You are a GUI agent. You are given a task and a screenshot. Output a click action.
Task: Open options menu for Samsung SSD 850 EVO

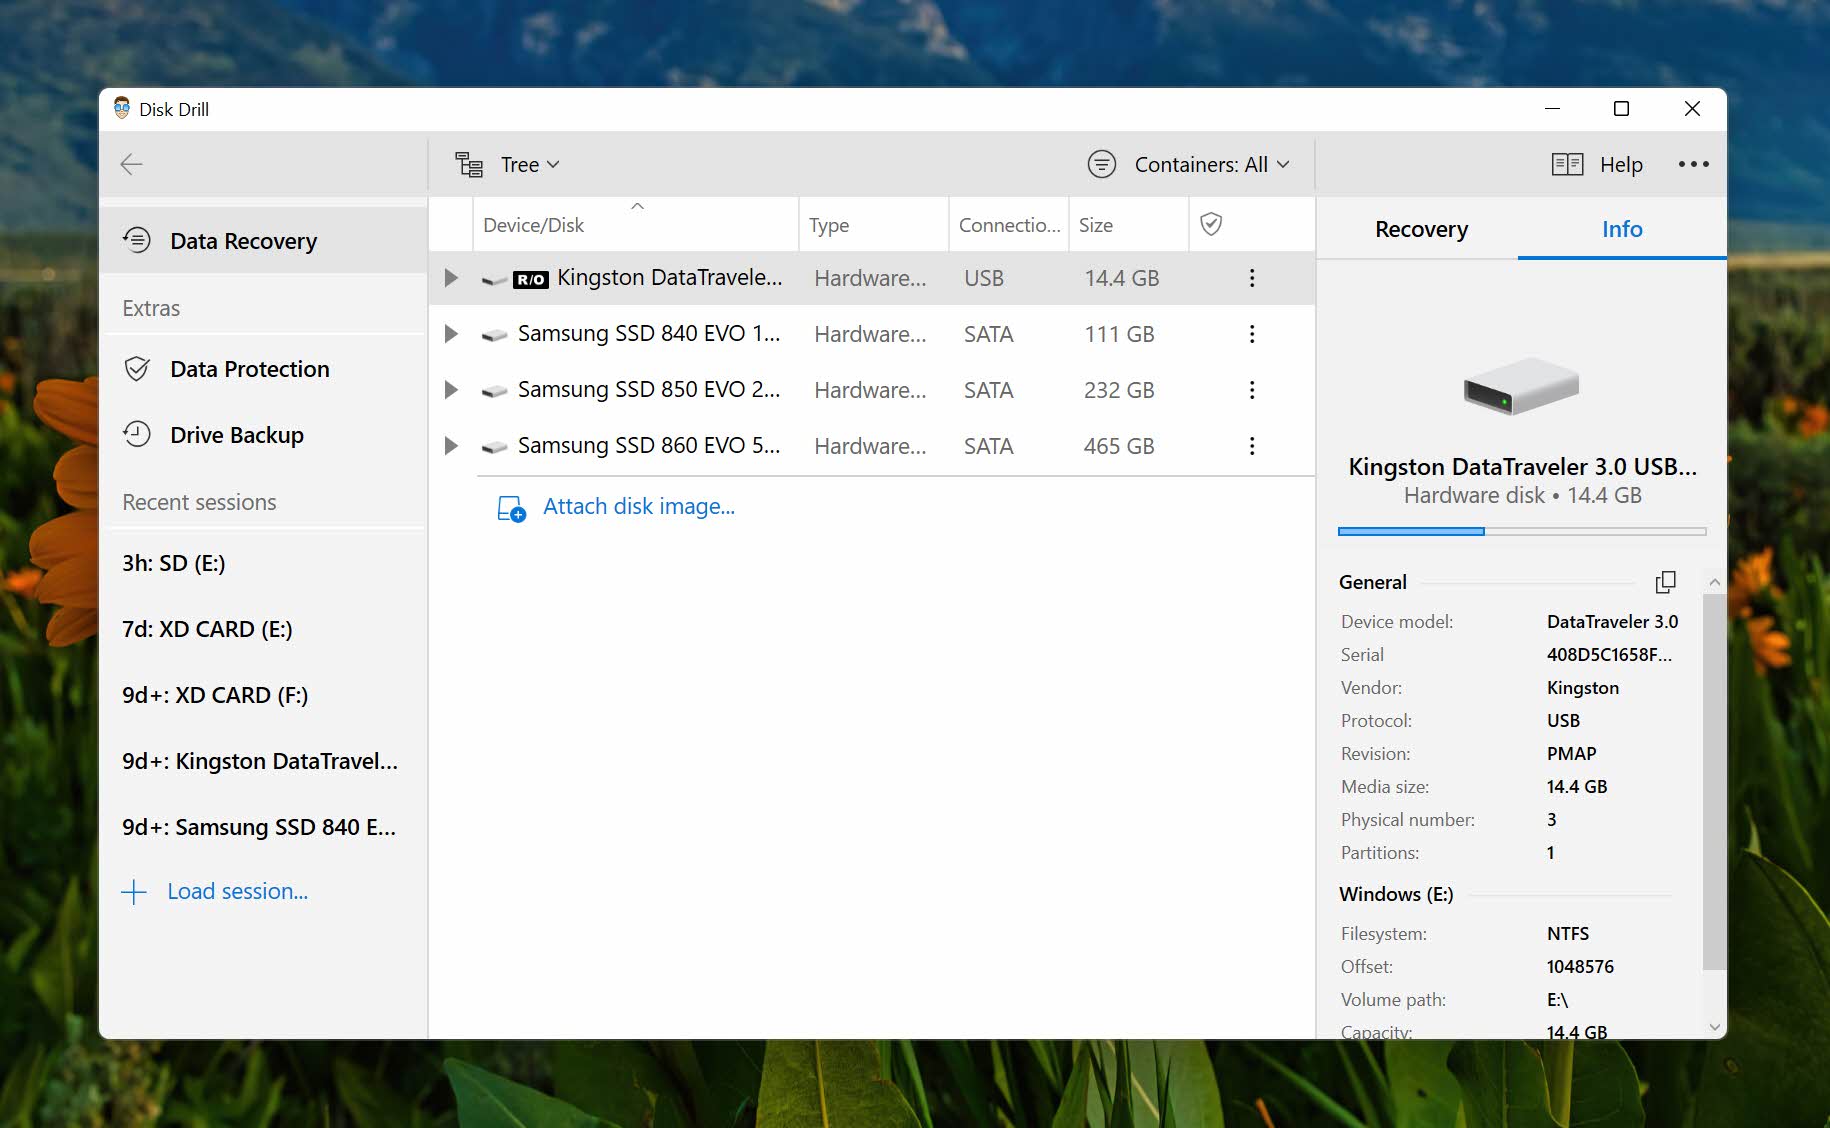point(1252,390)
